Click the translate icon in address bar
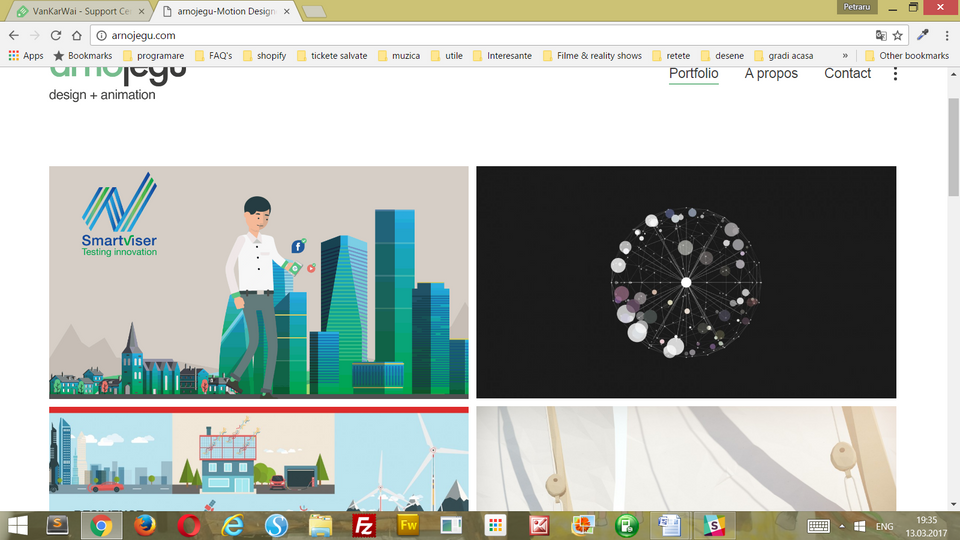Viewport: 960px width, 540px height. click(881, 35)
